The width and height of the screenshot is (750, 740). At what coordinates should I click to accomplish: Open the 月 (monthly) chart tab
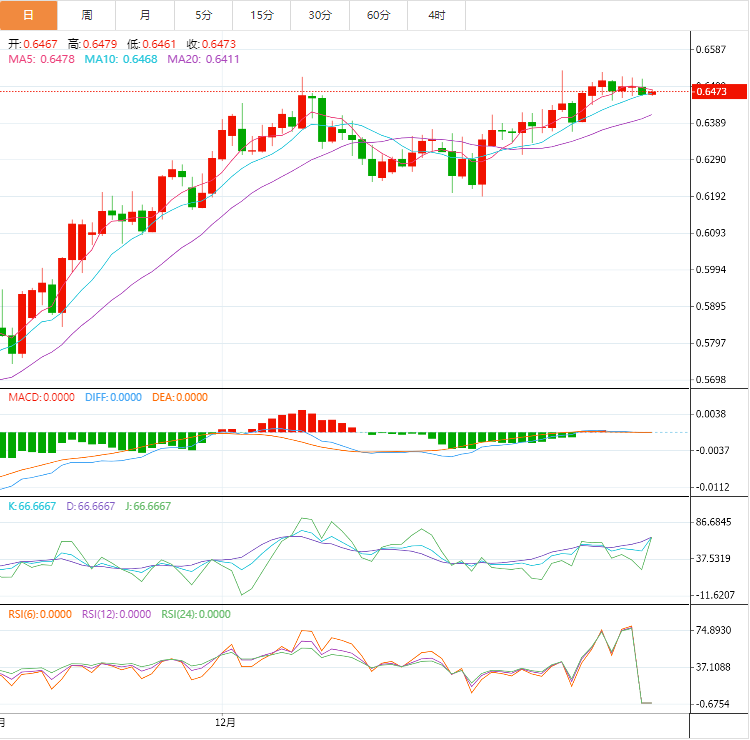(x=146, y=15)
